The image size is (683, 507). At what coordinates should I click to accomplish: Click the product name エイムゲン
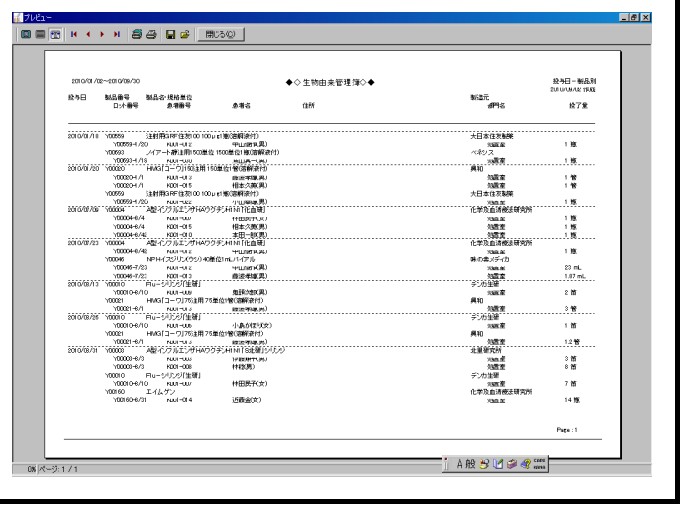(160, 392)
